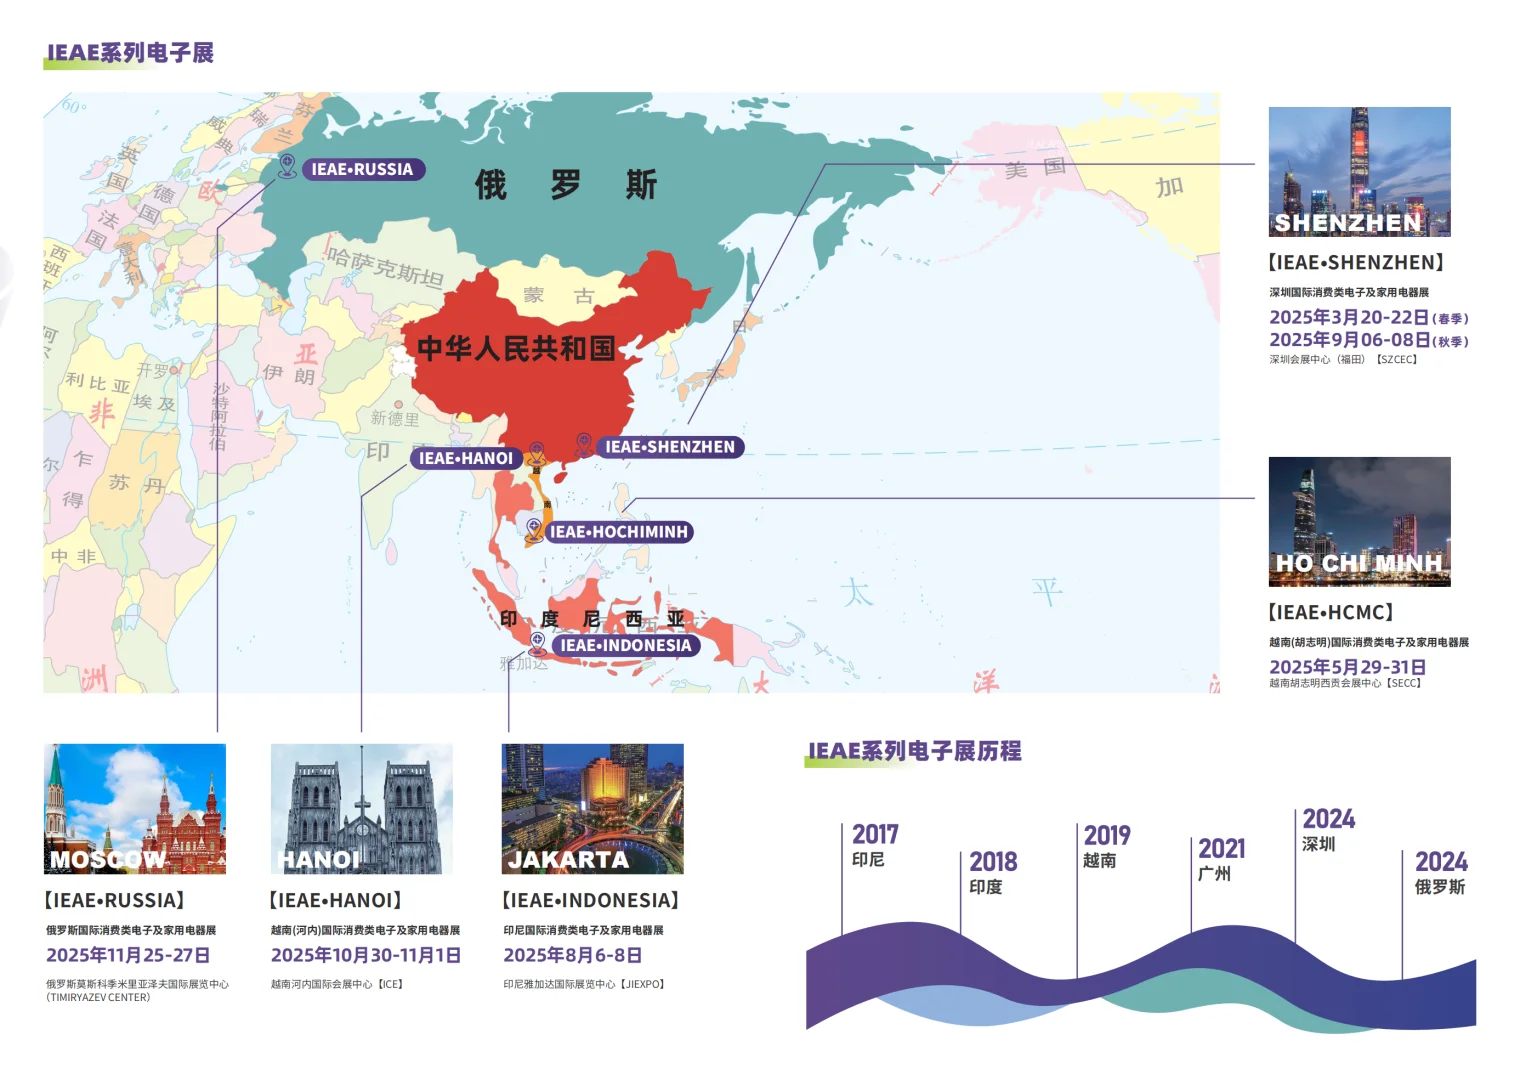Open the SHENZHEN city photo

pos(1359,172)
